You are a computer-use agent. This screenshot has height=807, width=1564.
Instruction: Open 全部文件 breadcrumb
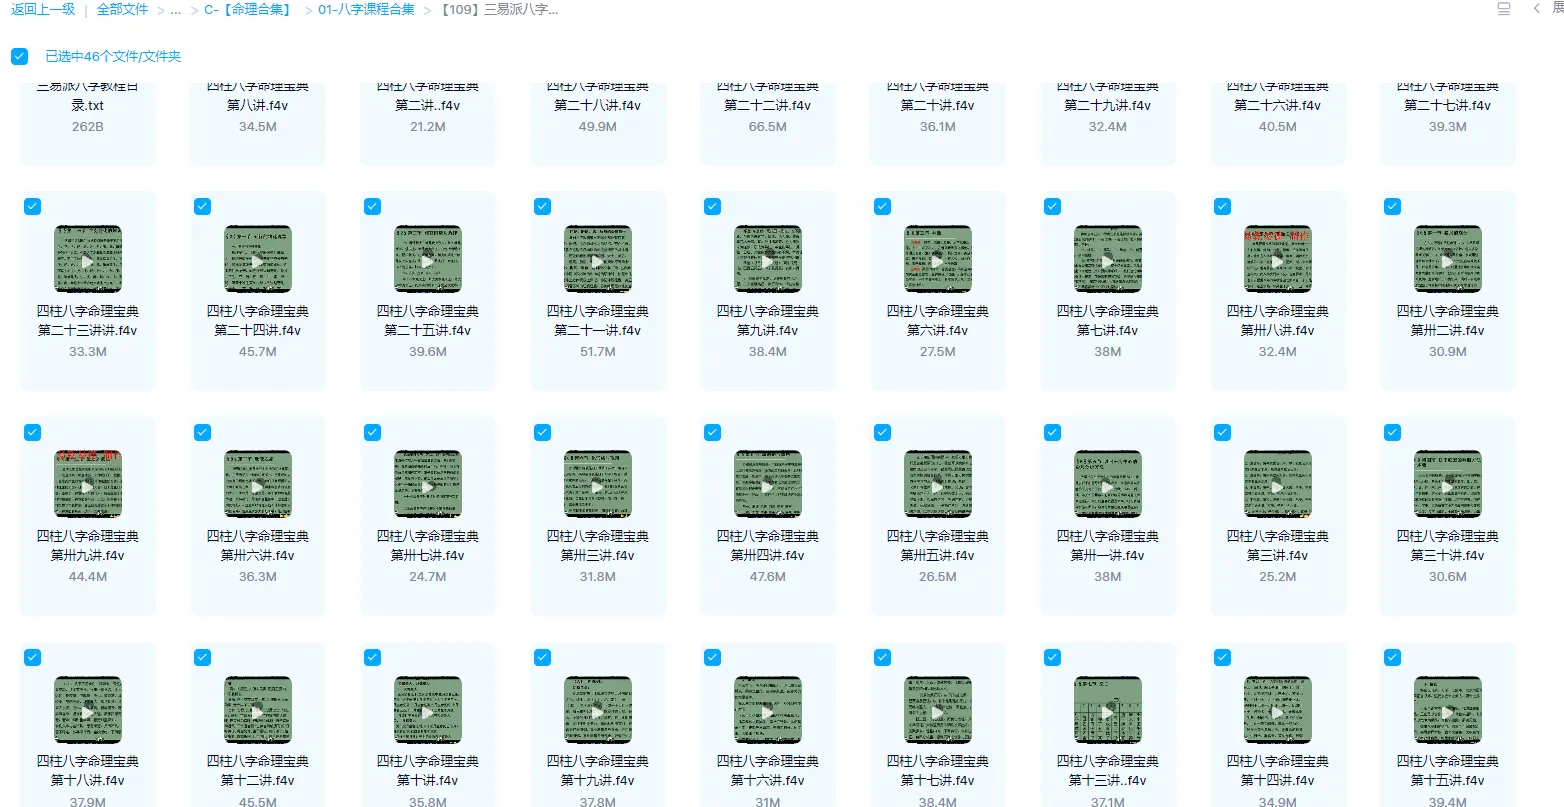tap(122, 9)
